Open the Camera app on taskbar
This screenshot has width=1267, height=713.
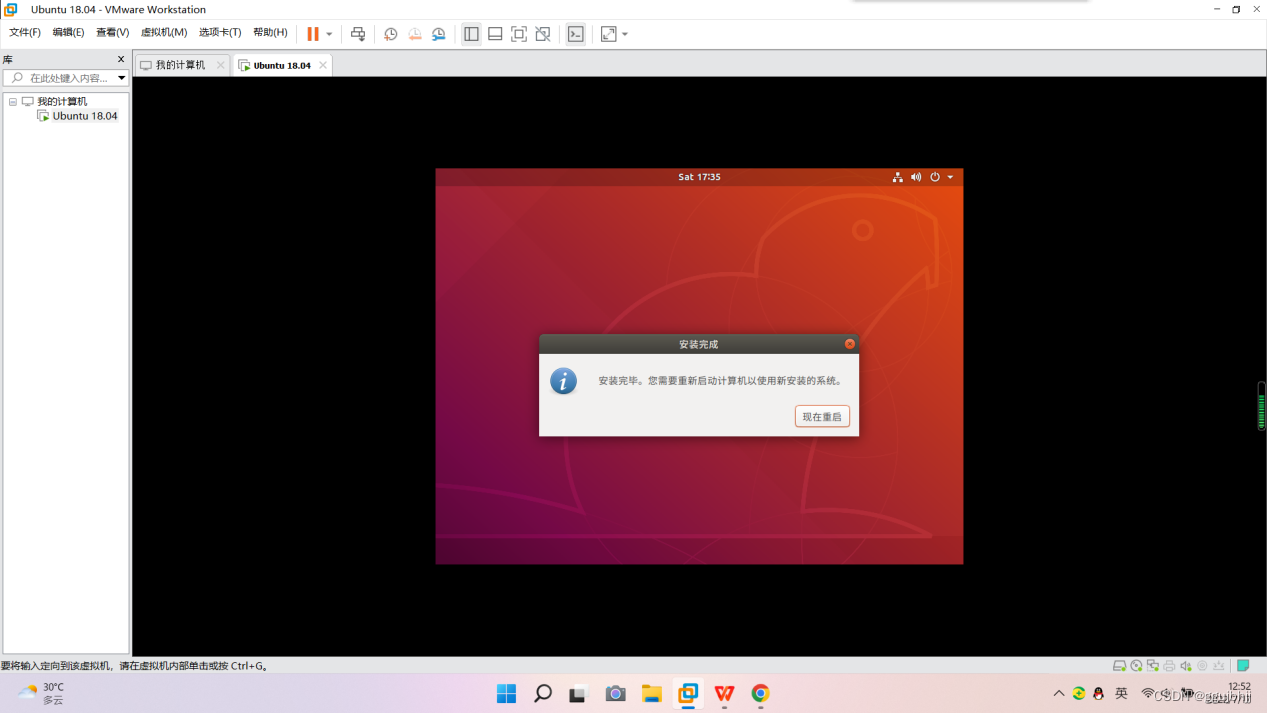coord(615,693)
